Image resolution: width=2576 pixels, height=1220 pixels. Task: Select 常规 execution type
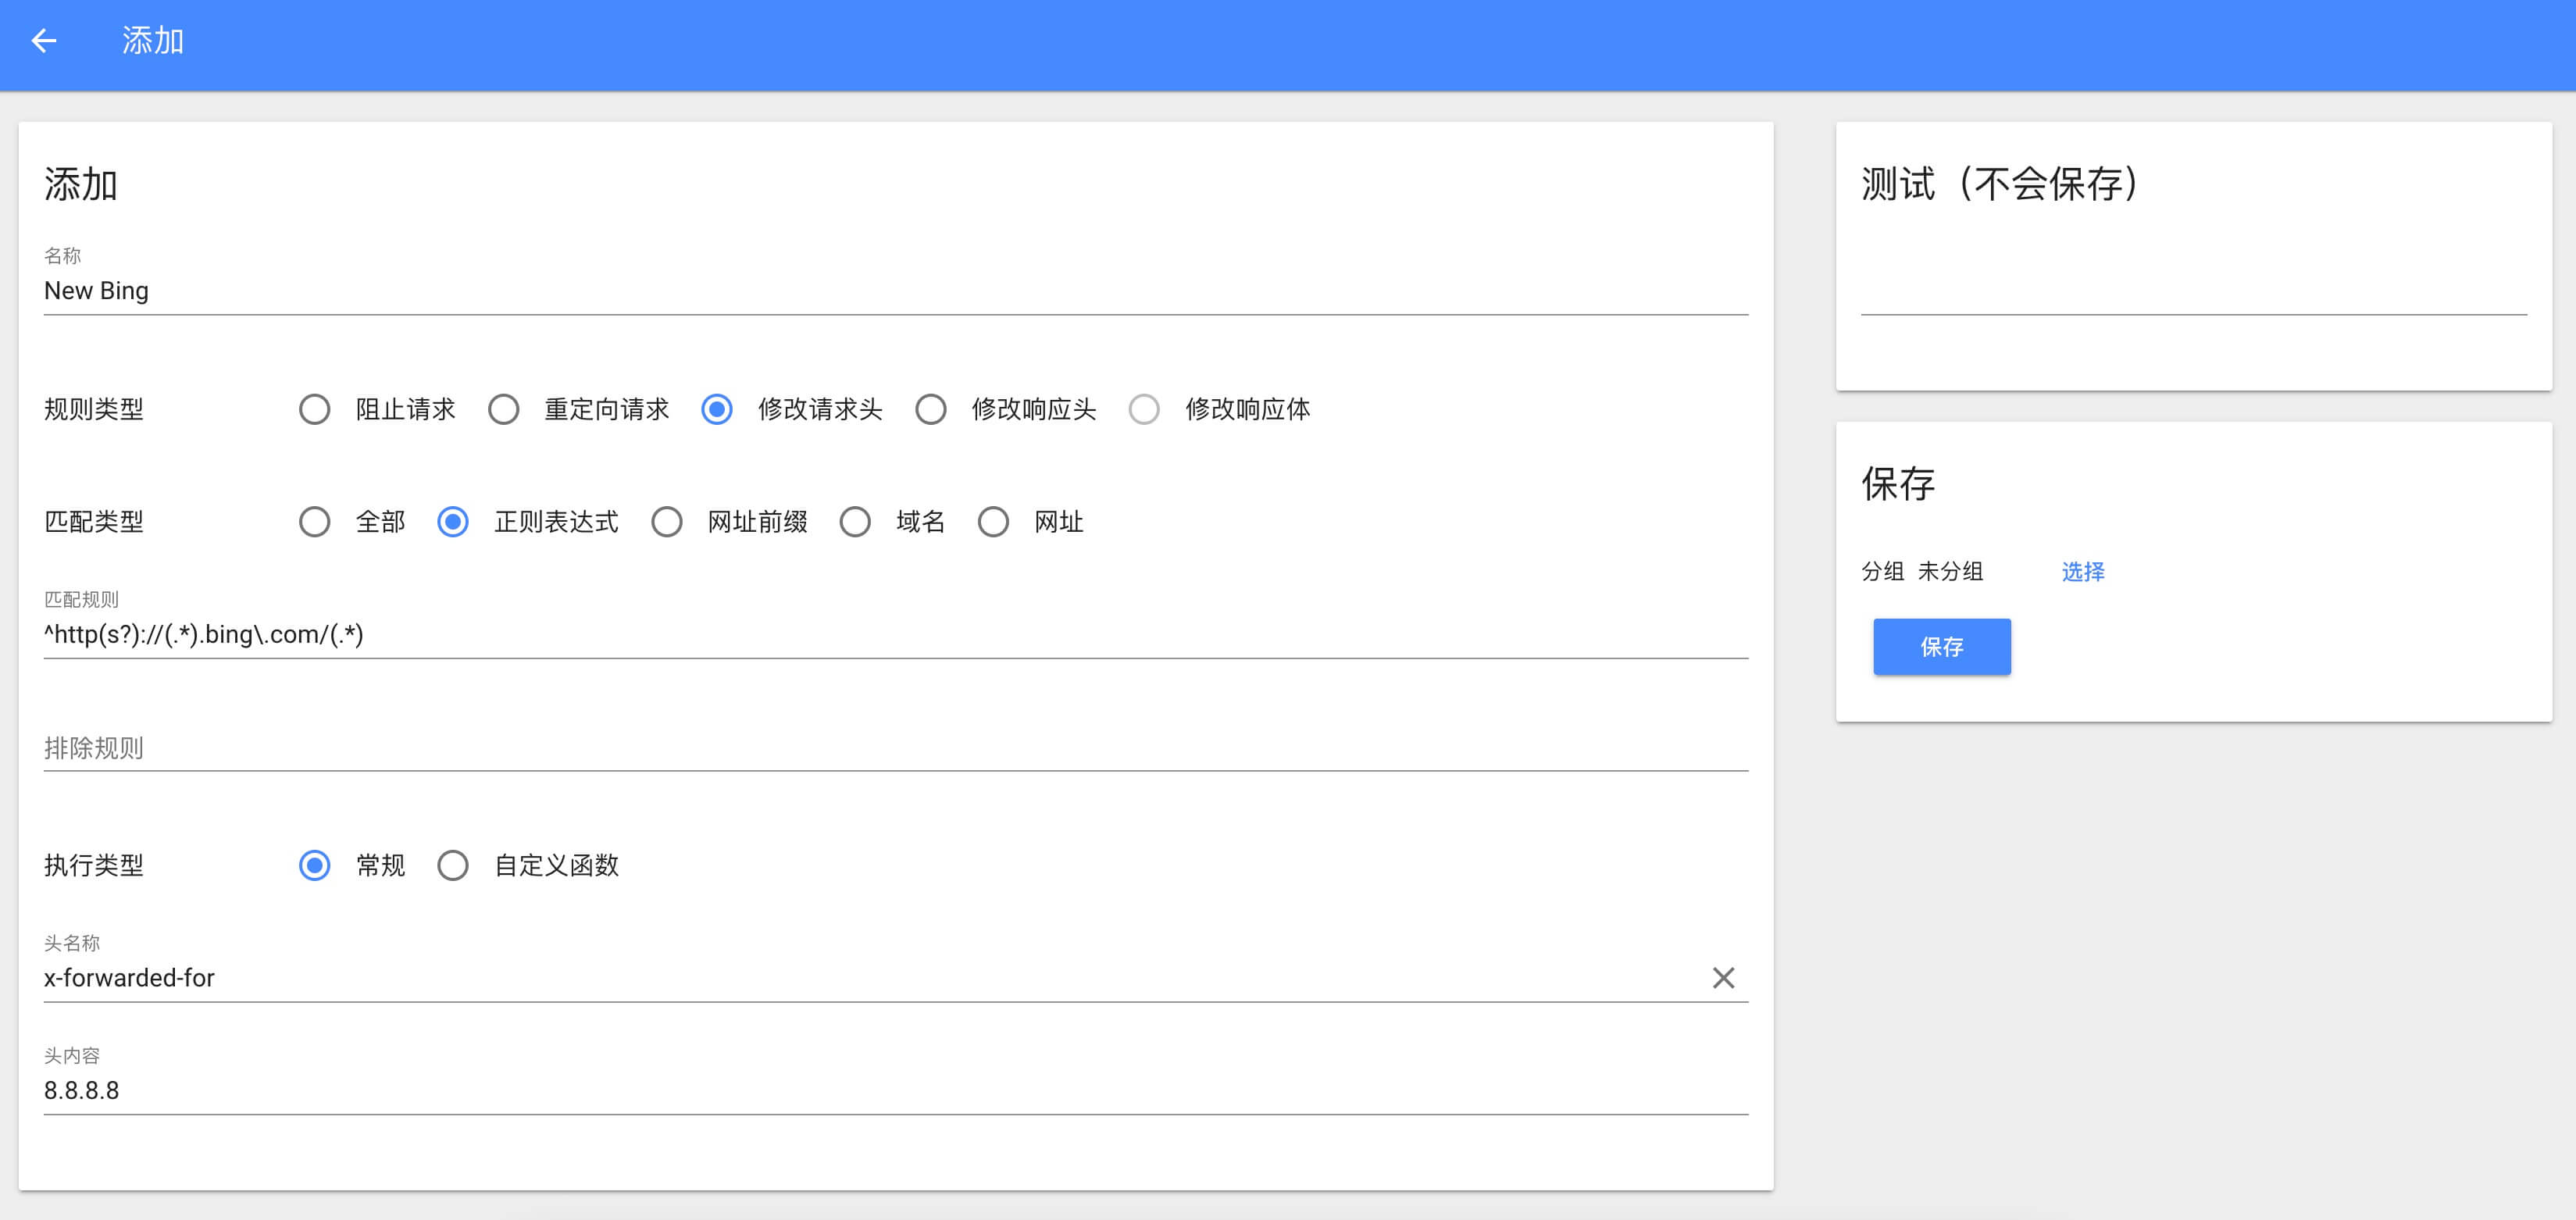coord(315,865)
